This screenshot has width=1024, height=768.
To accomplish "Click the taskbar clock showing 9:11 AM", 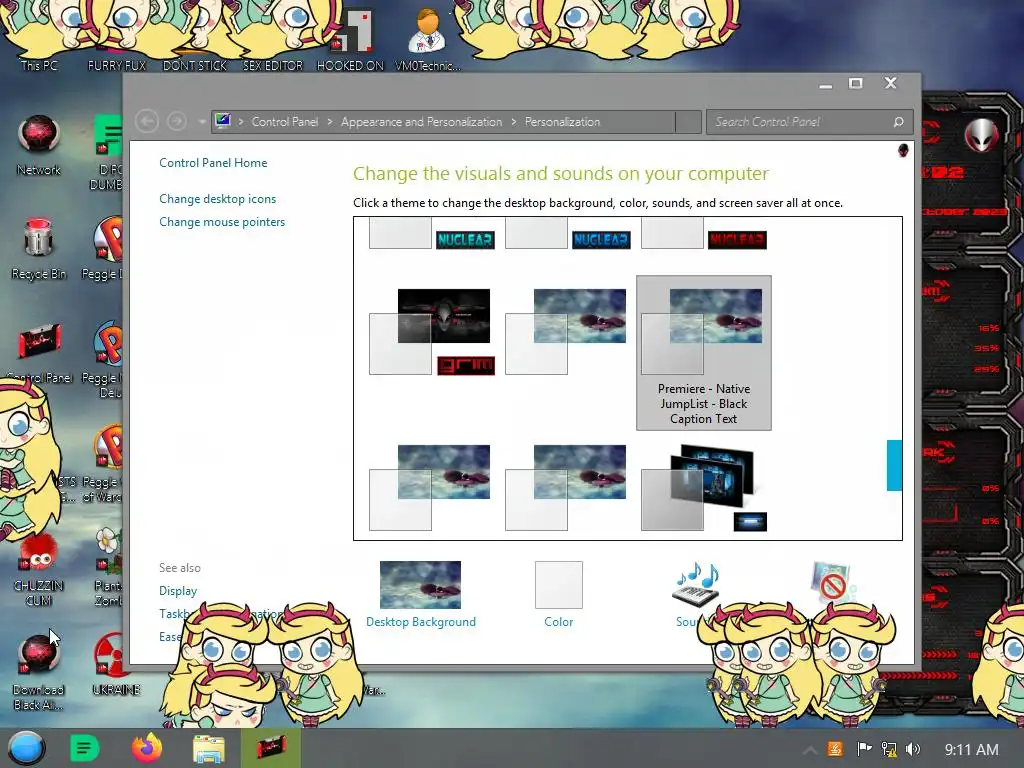I will (x=971, y=750).
